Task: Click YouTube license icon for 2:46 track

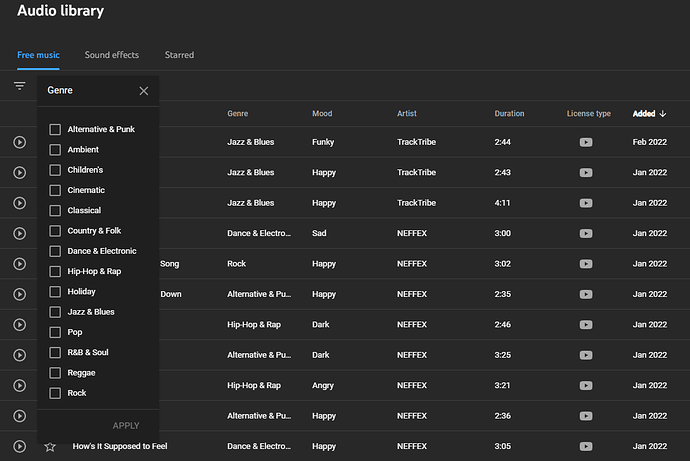Action: pos(586,325)
